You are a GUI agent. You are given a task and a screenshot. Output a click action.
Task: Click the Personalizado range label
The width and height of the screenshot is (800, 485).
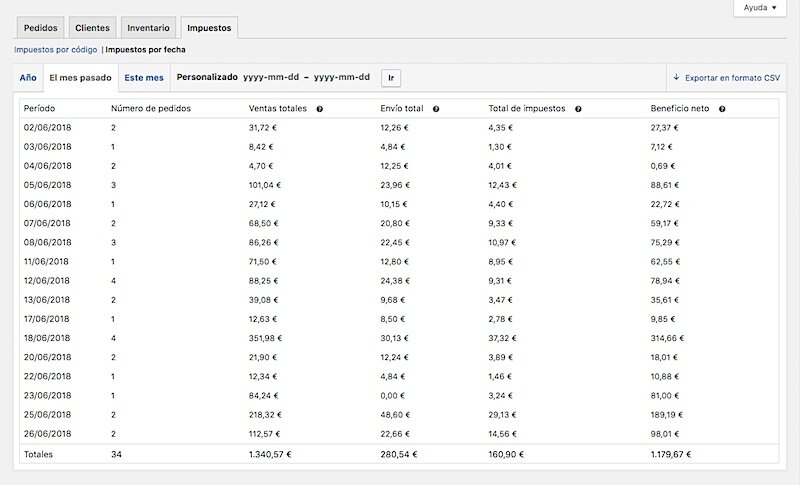click(x=207, y=78)
